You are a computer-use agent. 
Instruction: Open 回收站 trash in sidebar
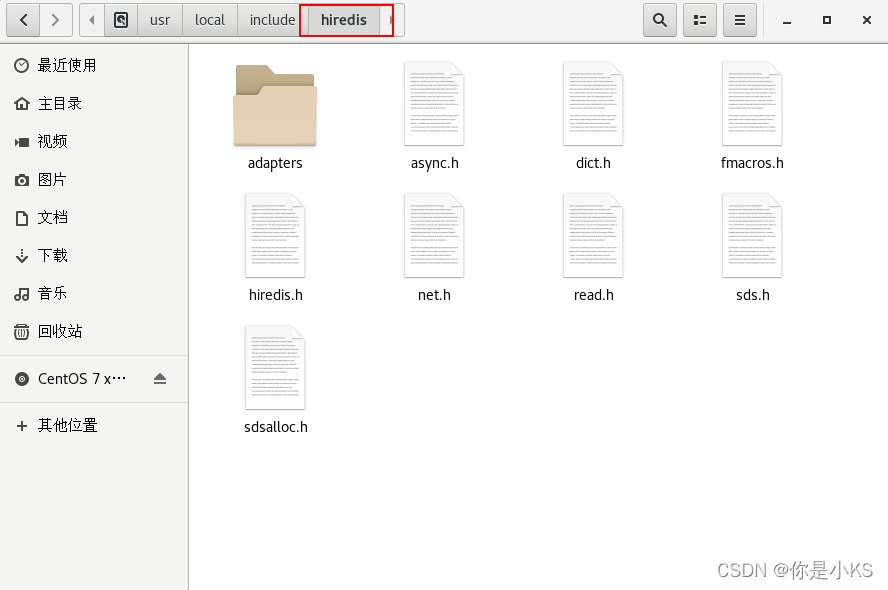[94, 332]
